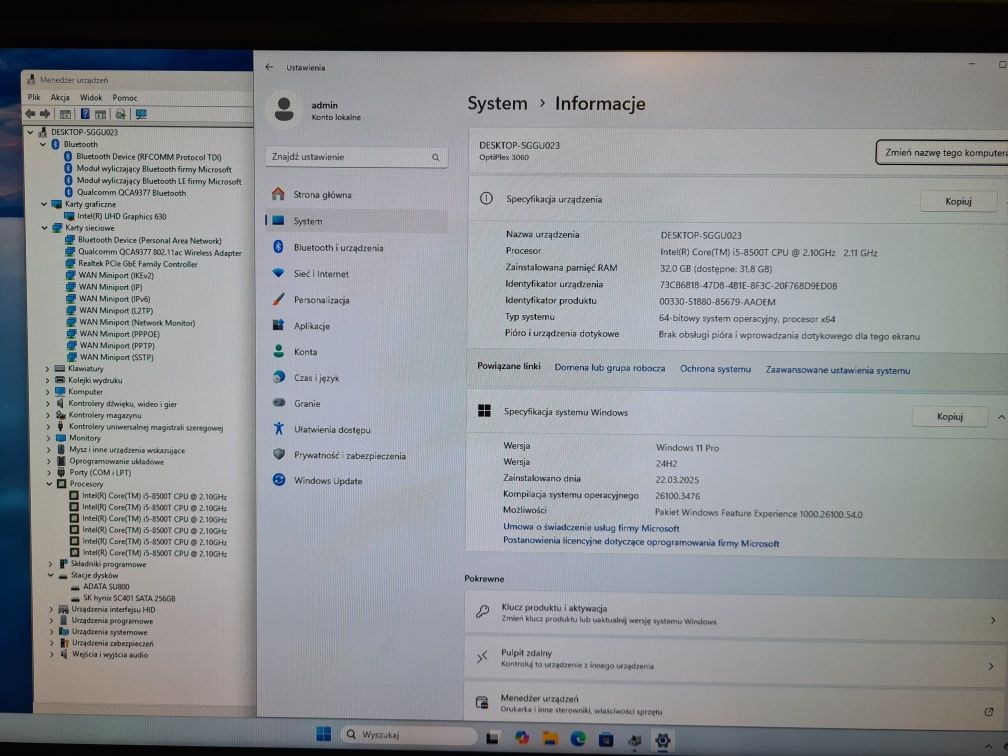Screen dimensions: 1008x756
Task: Open Ułatwienia dostępu settings
Action: (356, 429)
